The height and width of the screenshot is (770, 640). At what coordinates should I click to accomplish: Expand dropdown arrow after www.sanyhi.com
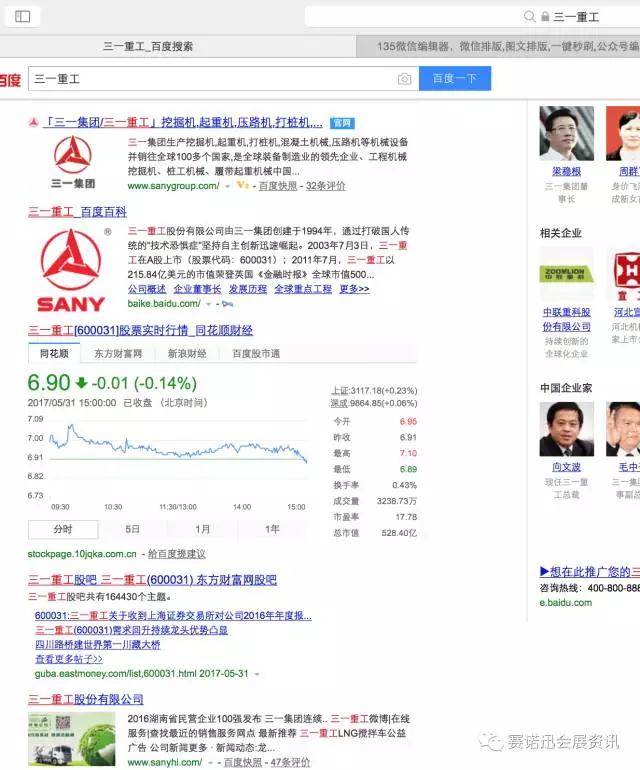[x=210, y=763]
